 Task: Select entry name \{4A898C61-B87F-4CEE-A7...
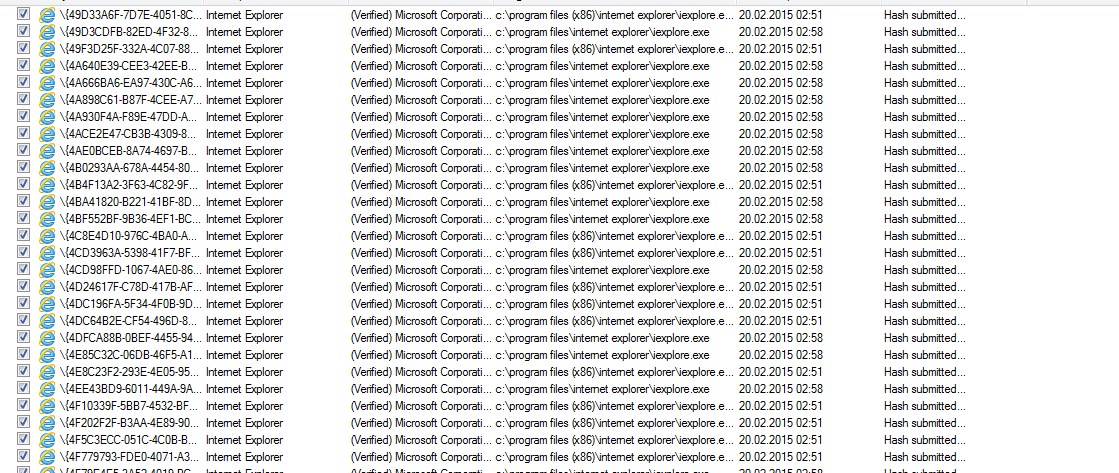click(131, 101)
